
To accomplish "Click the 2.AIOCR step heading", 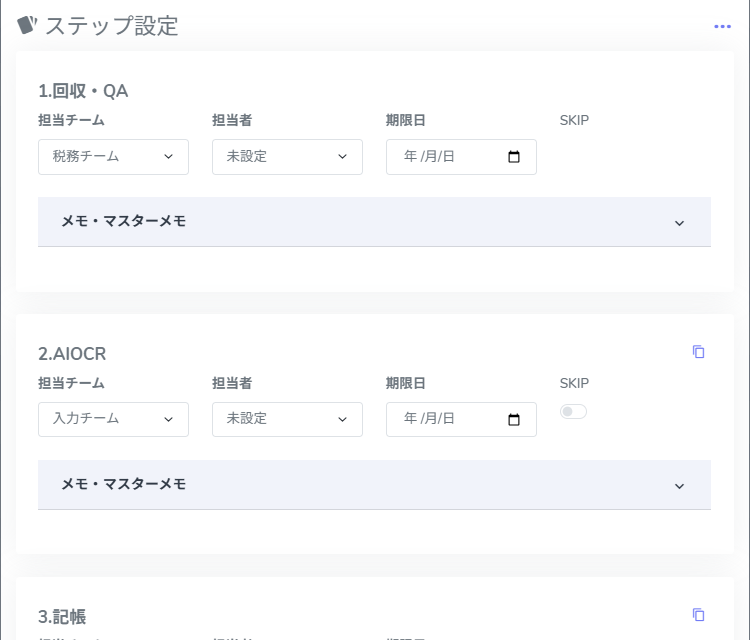I will [72, 354].
